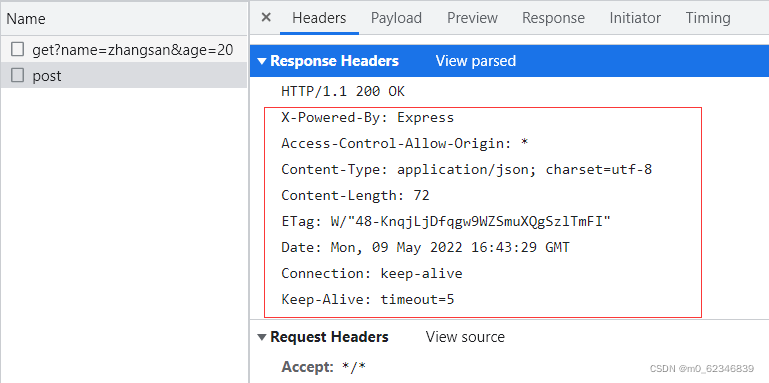The image size is (769, 383).
Task: Open the Timing tab
Action: tap(708, 18)
